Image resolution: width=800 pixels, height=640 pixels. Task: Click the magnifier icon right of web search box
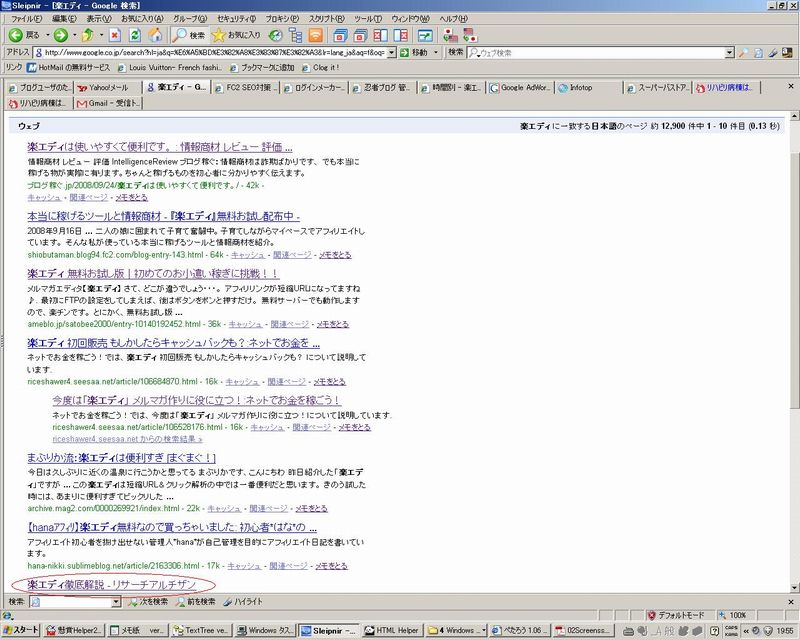click(x=744, y=53)
